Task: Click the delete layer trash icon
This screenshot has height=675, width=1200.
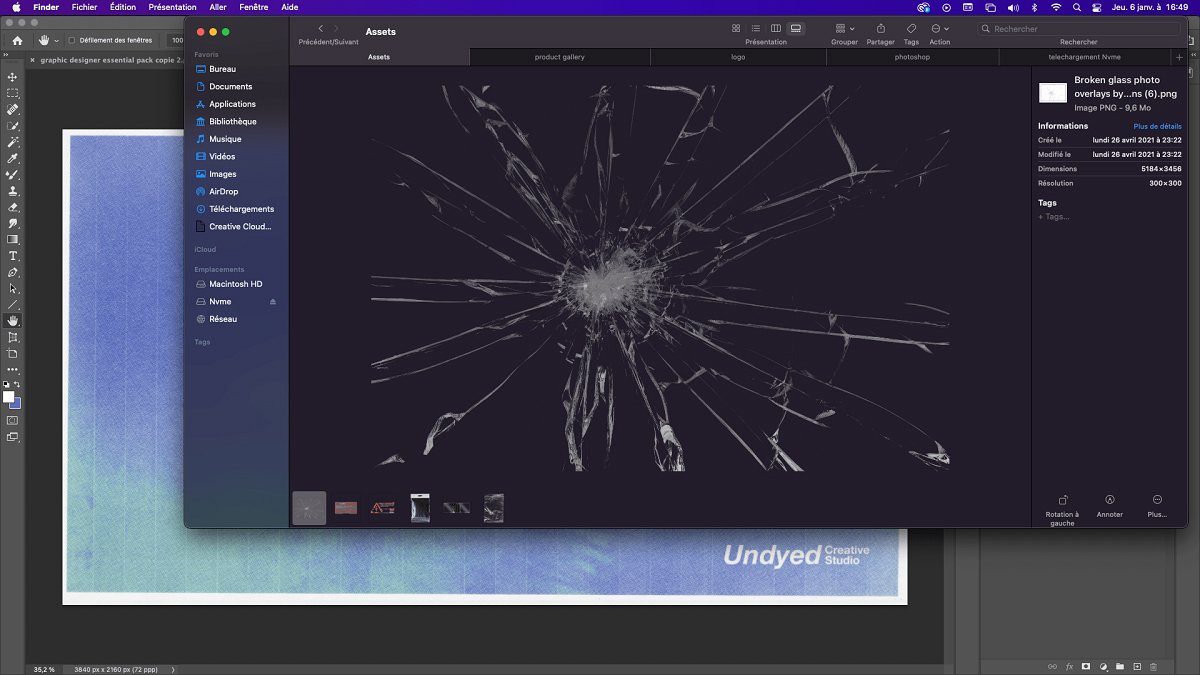Action: tap(1153, 666)
